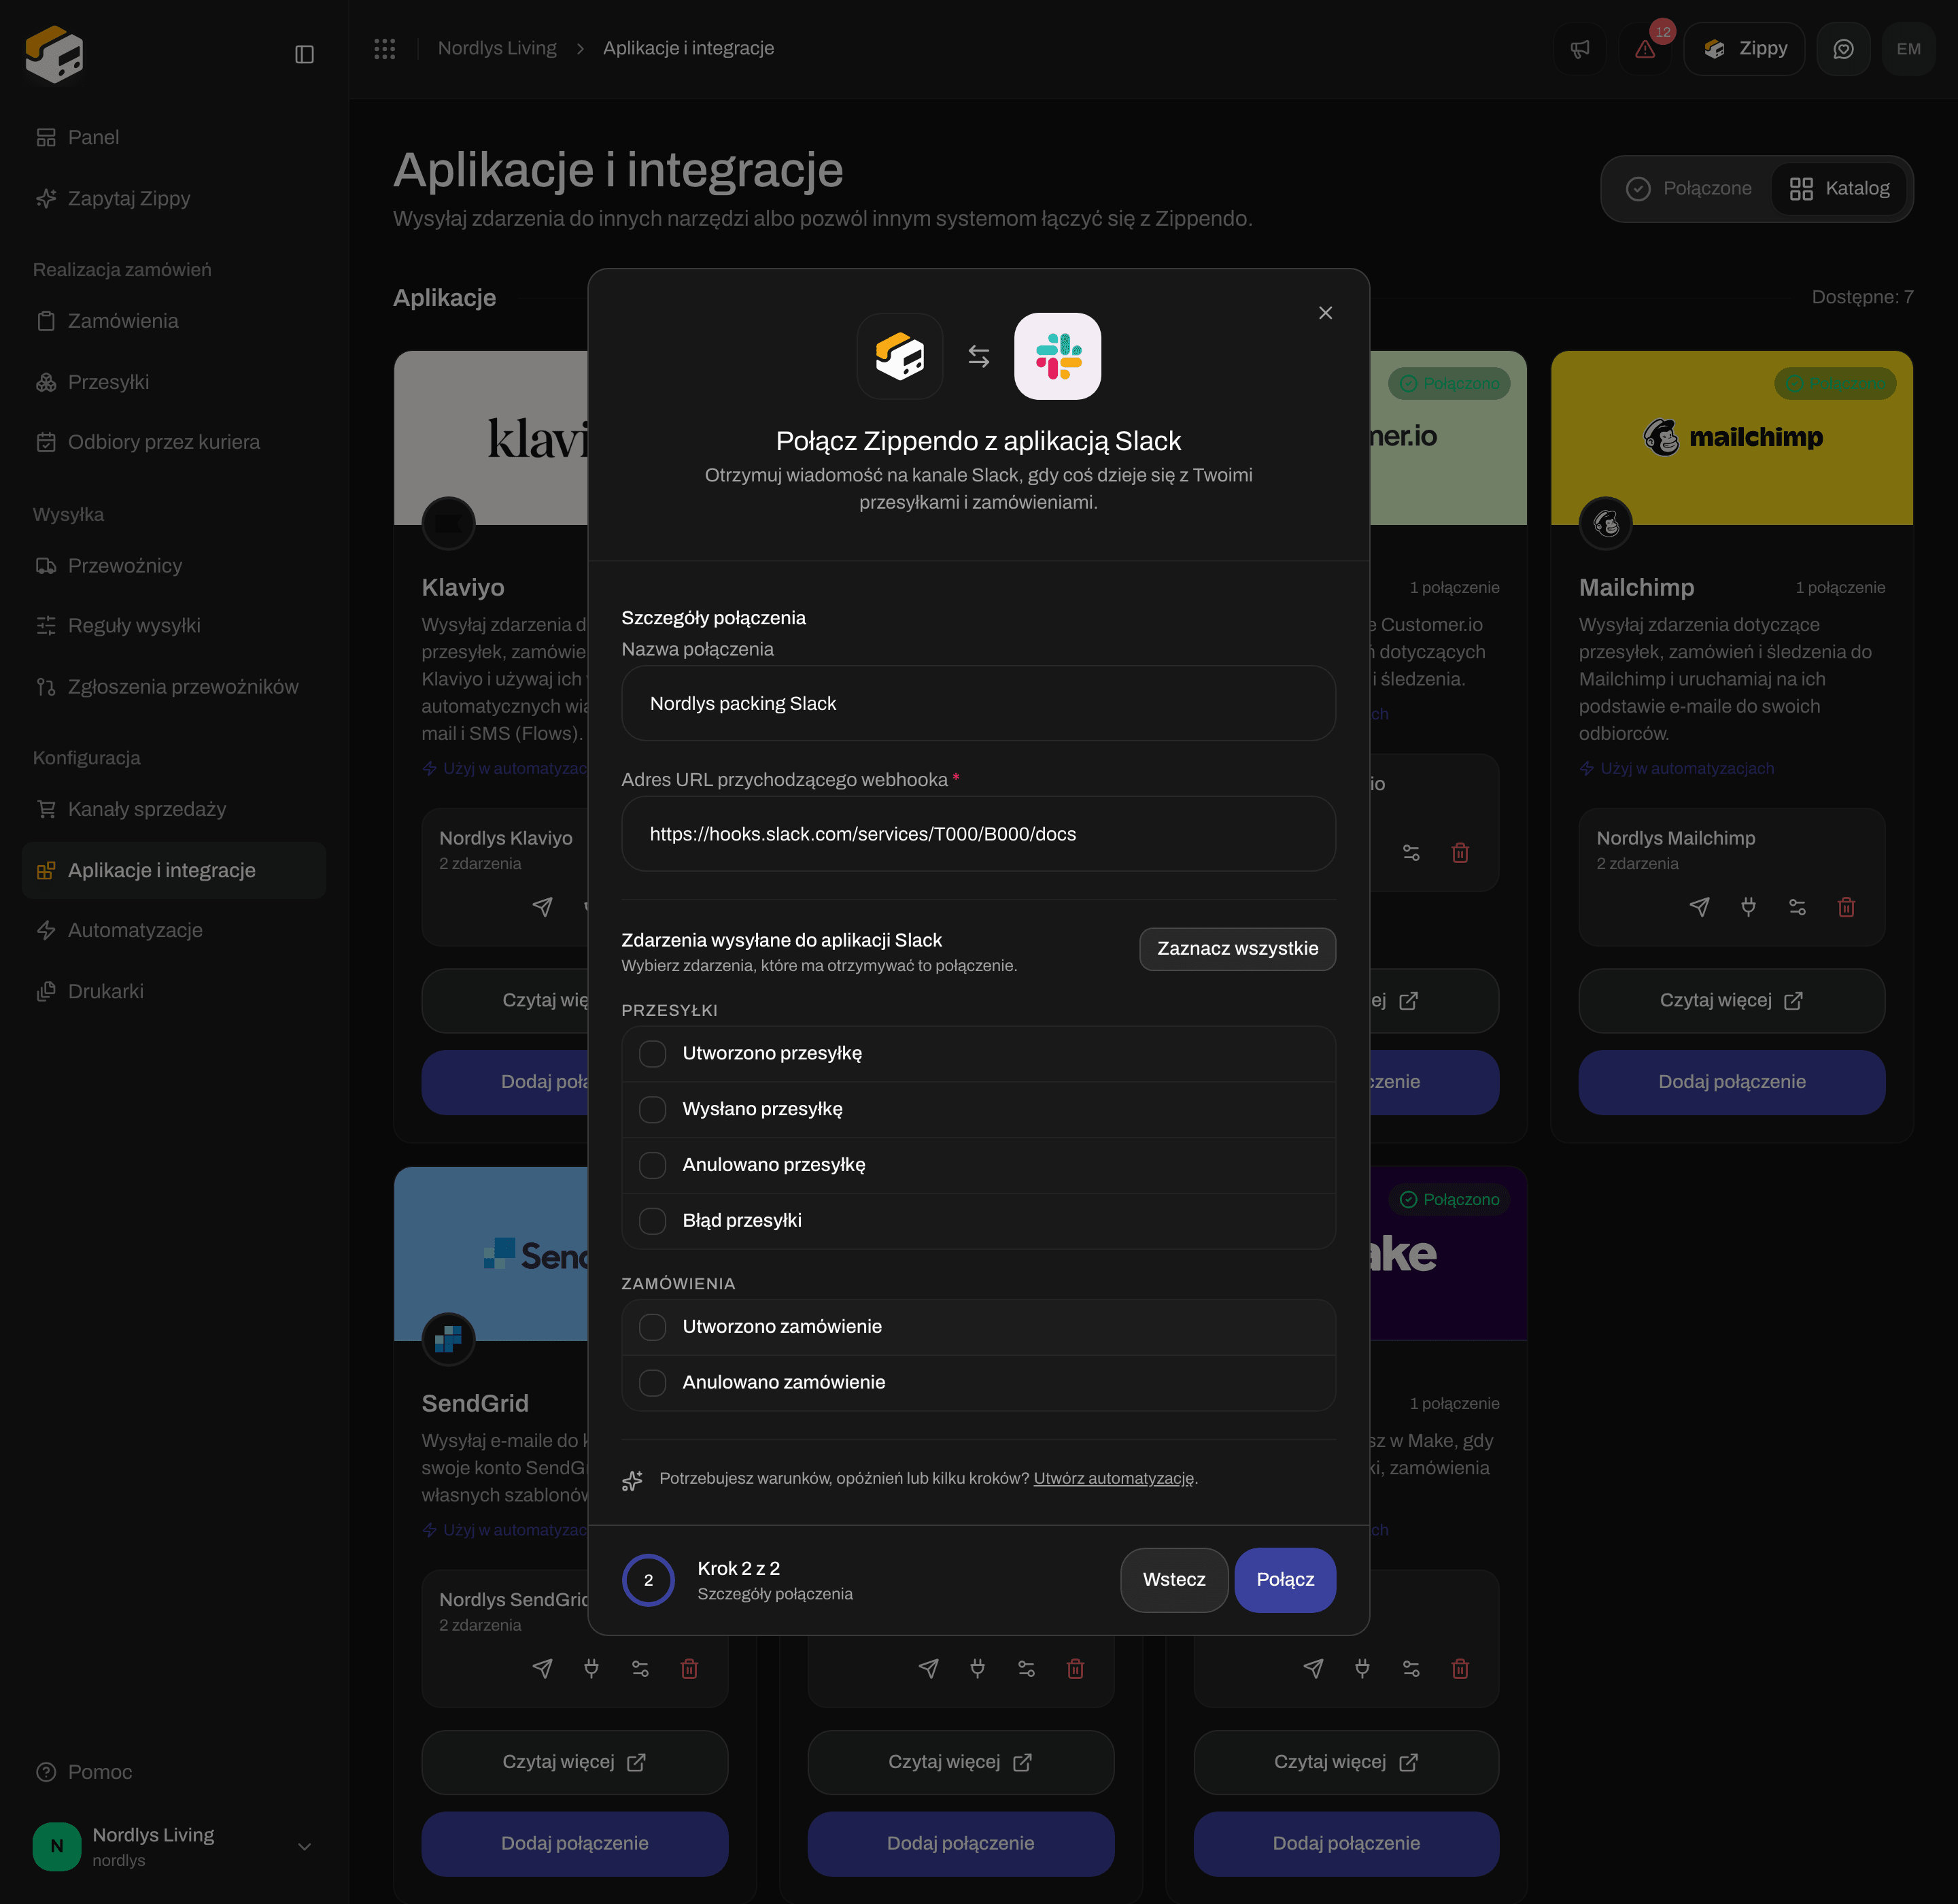The width and height of the screenshot is (1958, 1904).
Task: Close the Slack connection dialog
Action: [1325, 313]
